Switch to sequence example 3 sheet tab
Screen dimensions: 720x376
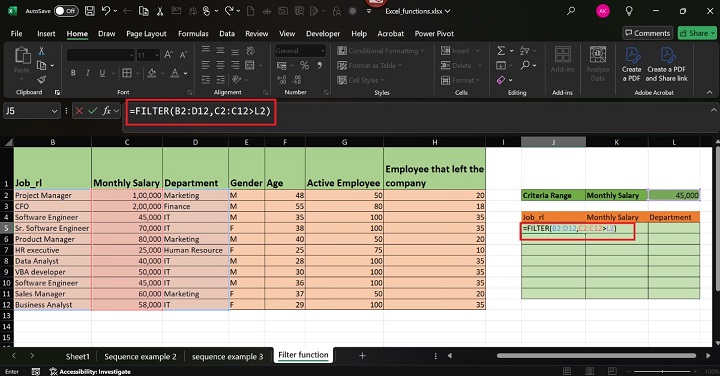coord(227,356)
